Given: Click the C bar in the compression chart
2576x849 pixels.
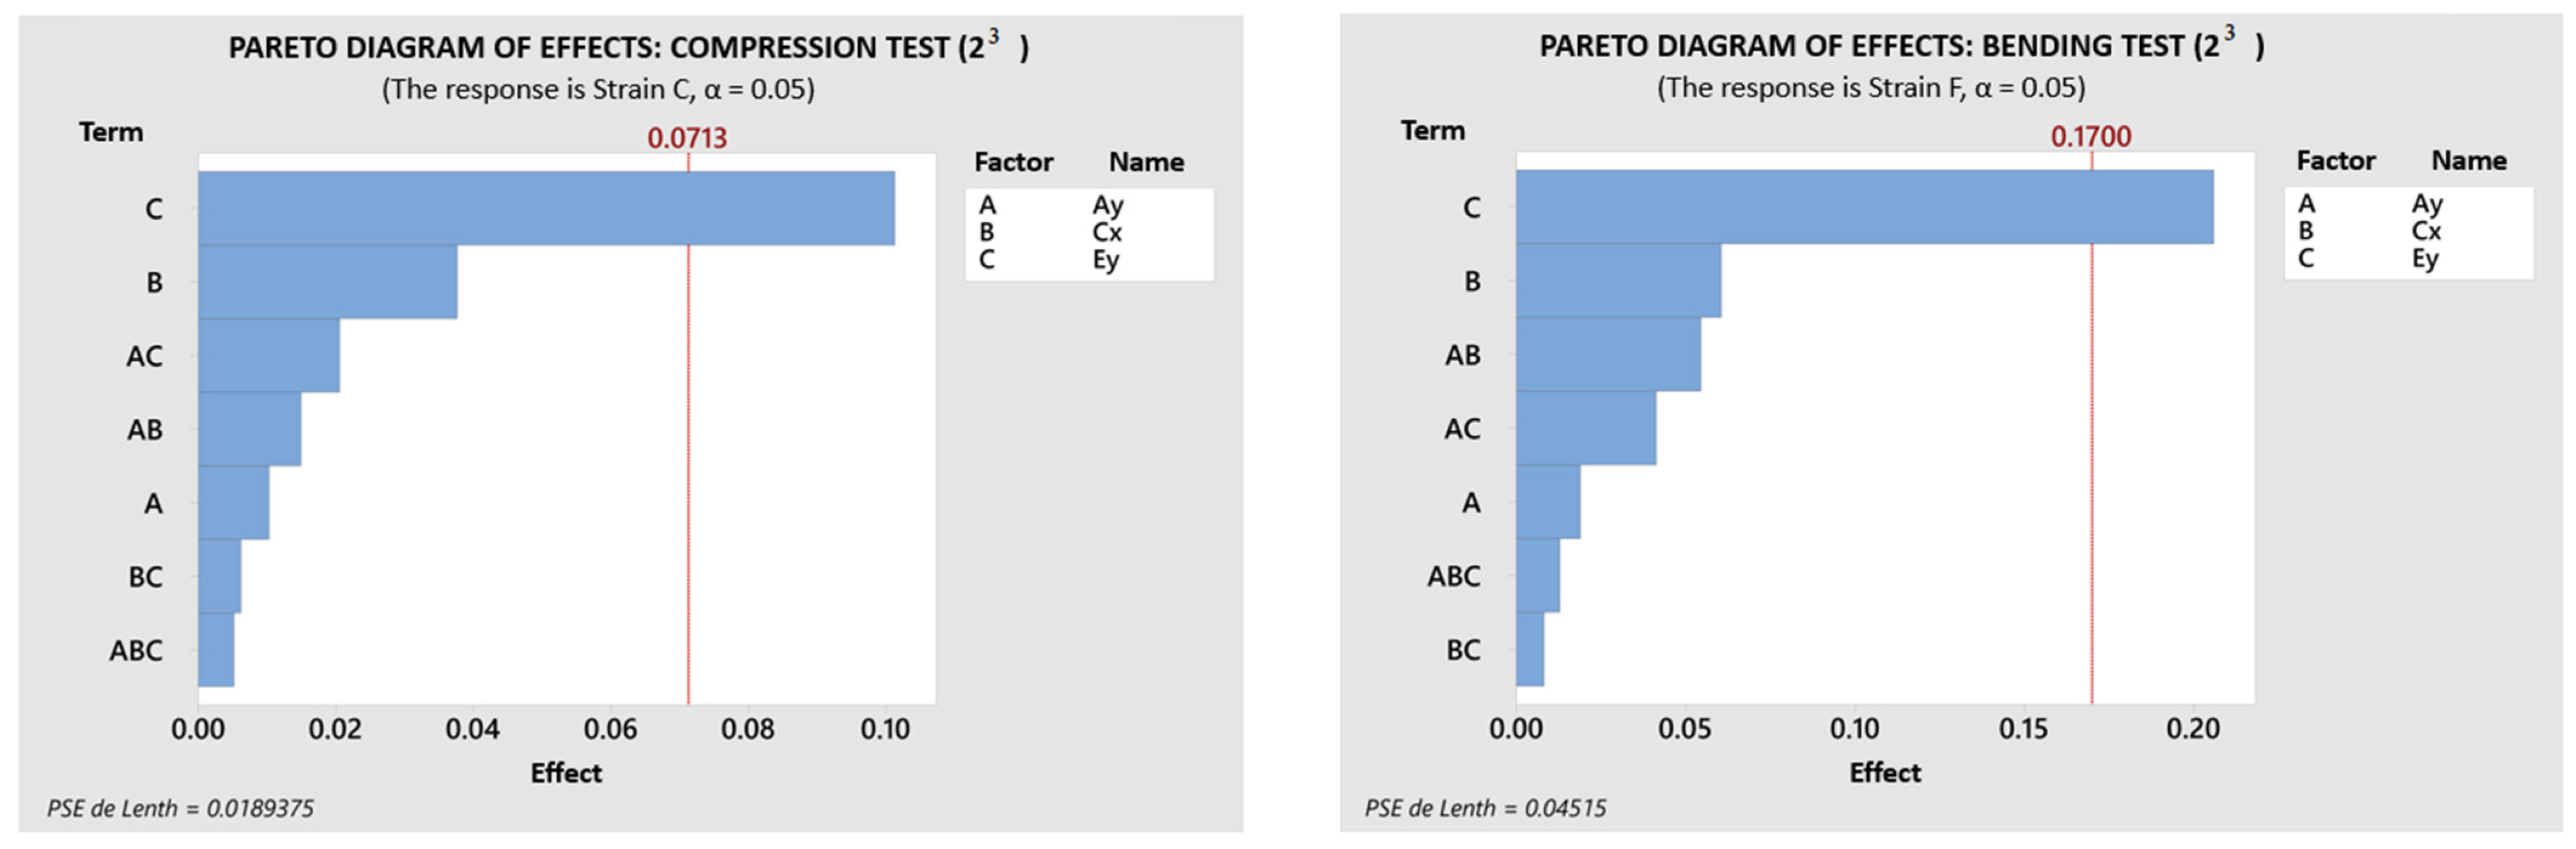Looking at the screenshot, I should pyautogui.click(x=546, y=208).
